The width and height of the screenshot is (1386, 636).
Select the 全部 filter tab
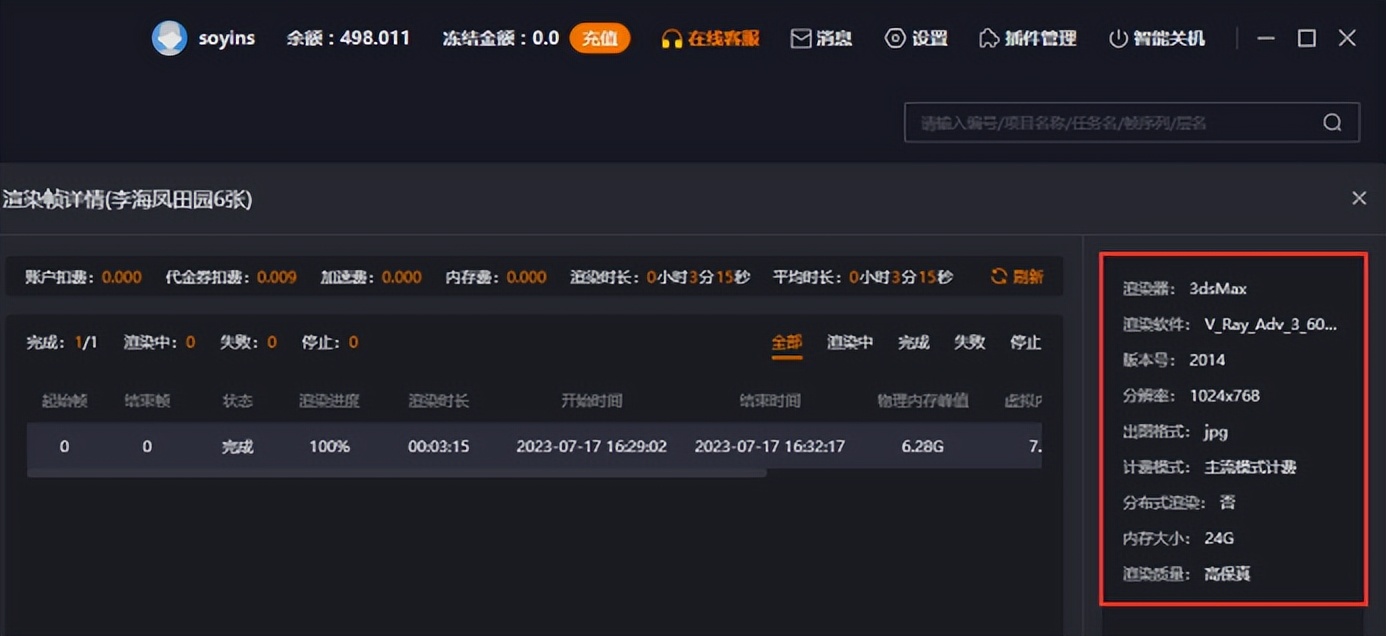(787, 341)
